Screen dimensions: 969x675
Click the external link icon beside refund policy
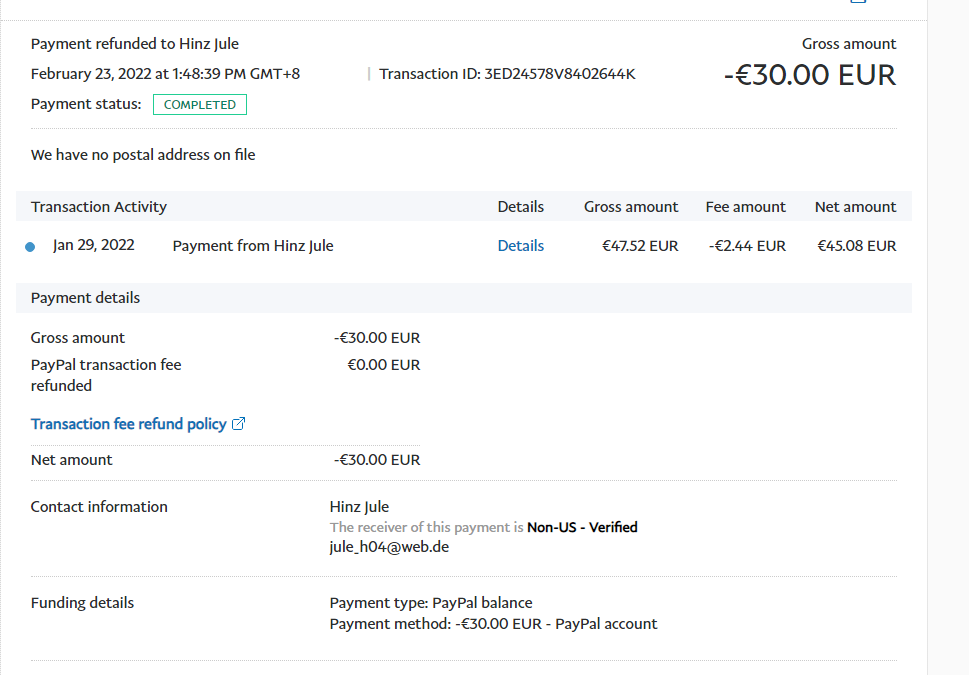239,424
